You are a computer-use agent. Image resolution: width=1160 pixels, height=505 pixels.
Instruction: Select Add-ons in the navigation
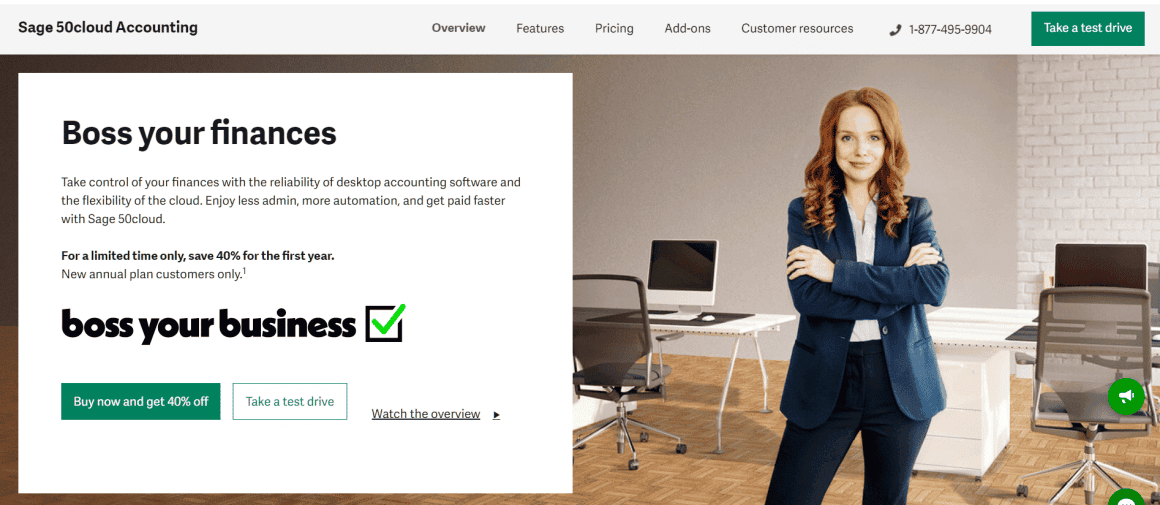pyautogui.click(x=687, y=29)
